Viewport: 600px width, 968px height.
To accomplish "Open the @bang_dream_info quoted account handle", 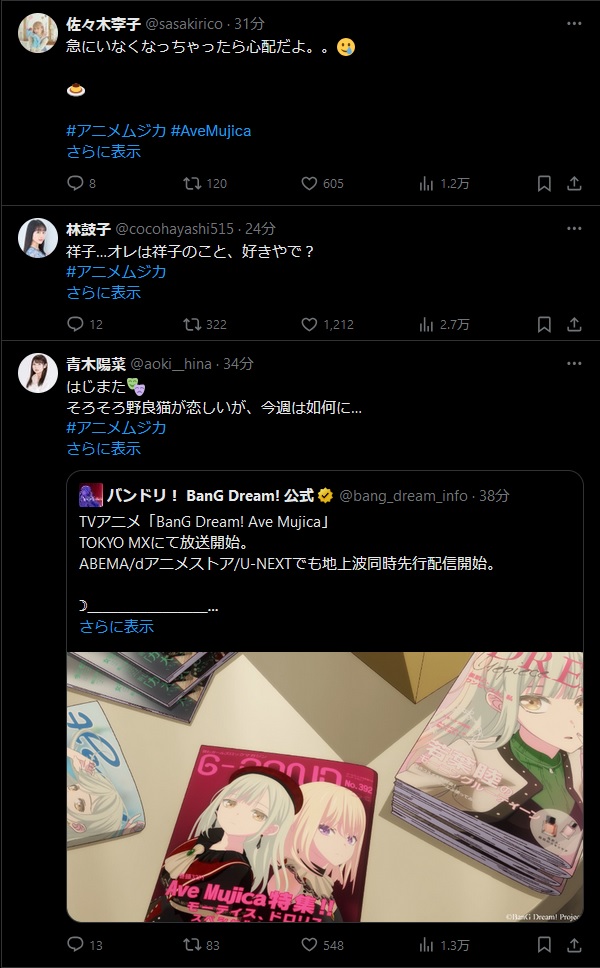I will click(x=403, y=496).
